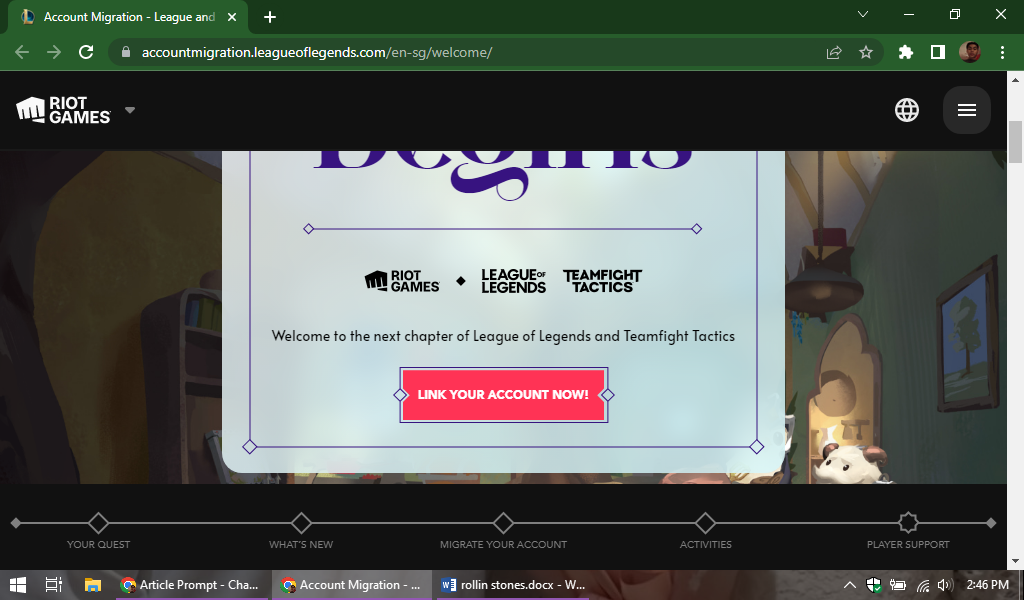The width and height of the screenshot is (1024, 600).
Task: Show hidden system tray icons
Action: tap(850, 585)
